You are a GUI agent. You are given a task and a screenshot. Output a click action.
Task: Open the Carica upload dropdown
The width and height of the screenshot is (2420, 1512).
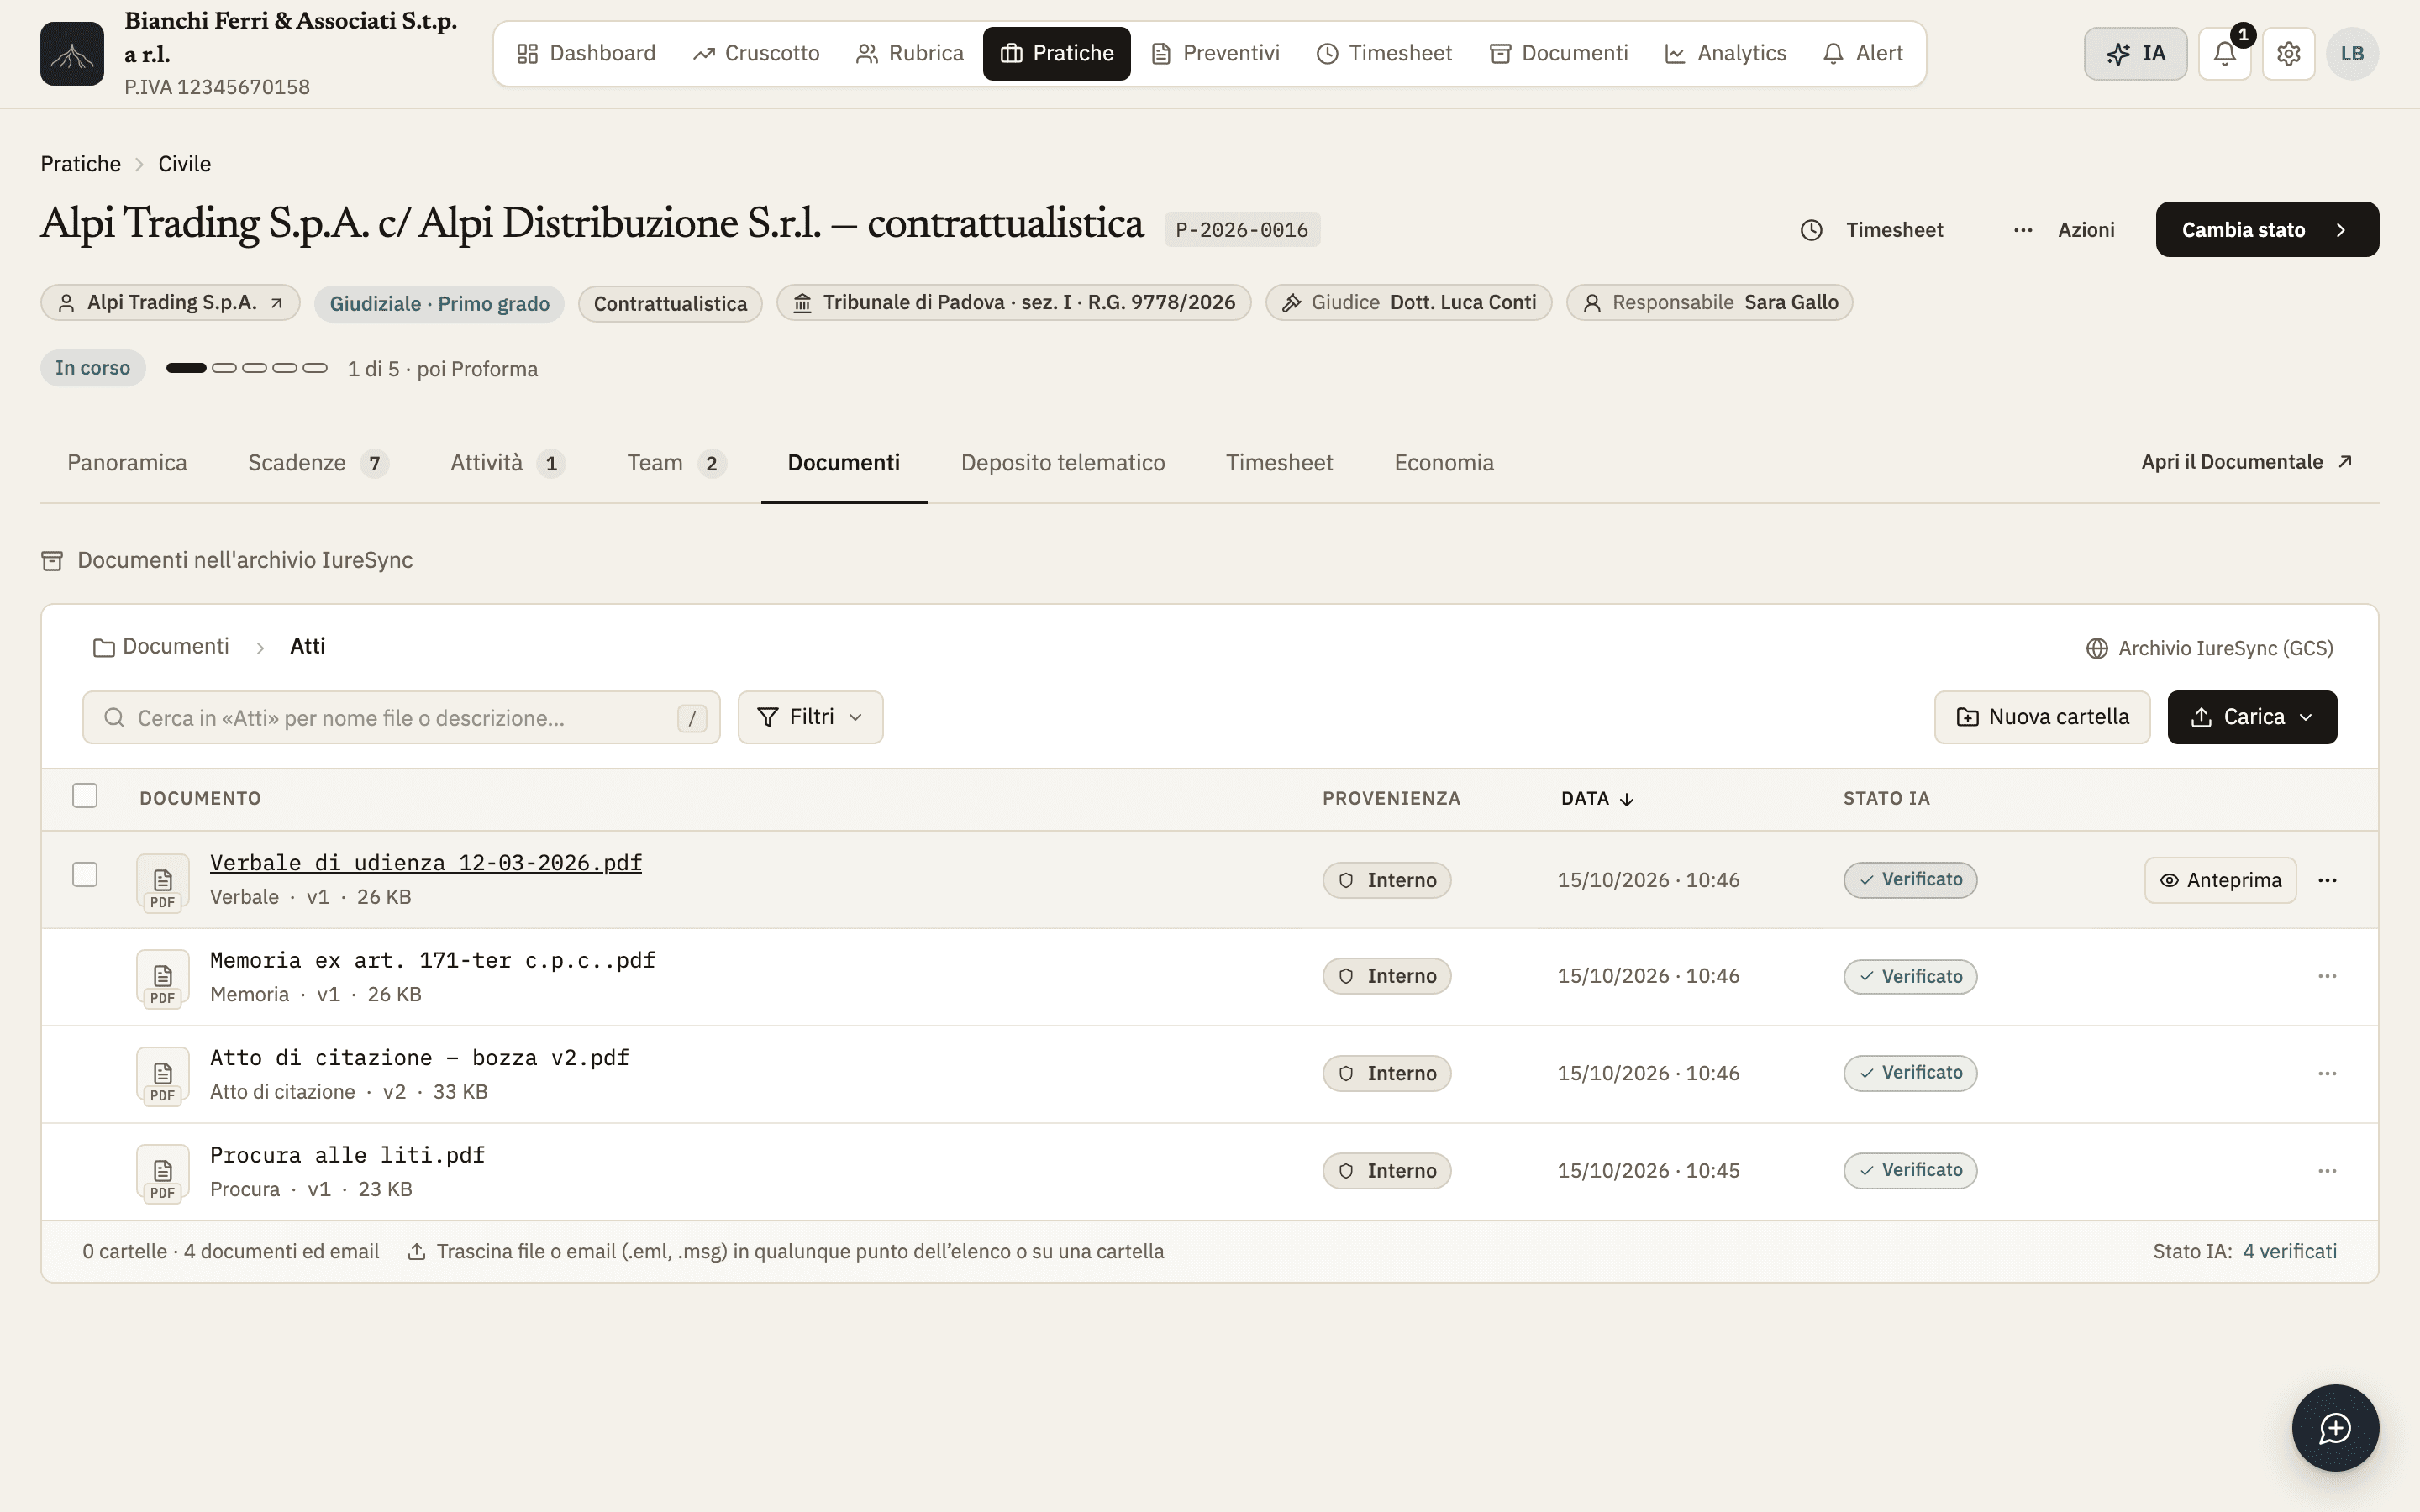(x=2252, y=717)
